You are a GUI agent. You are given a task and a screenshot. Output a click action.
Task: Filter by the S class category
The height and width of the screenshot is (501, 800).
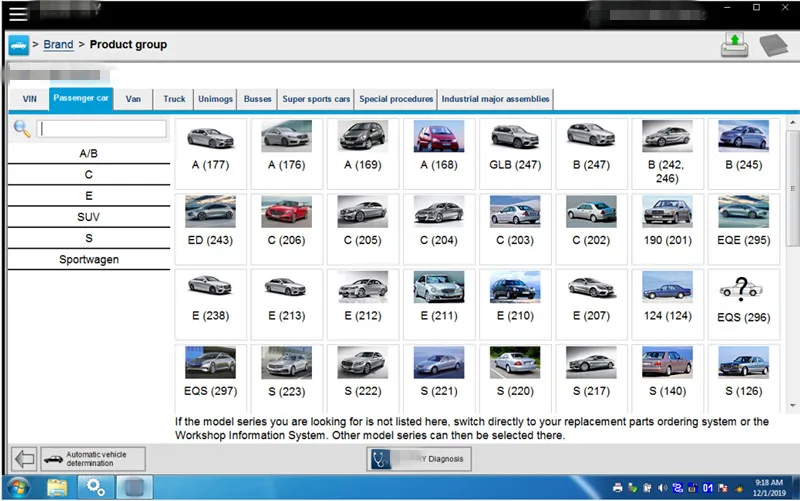tap(89, 238)
